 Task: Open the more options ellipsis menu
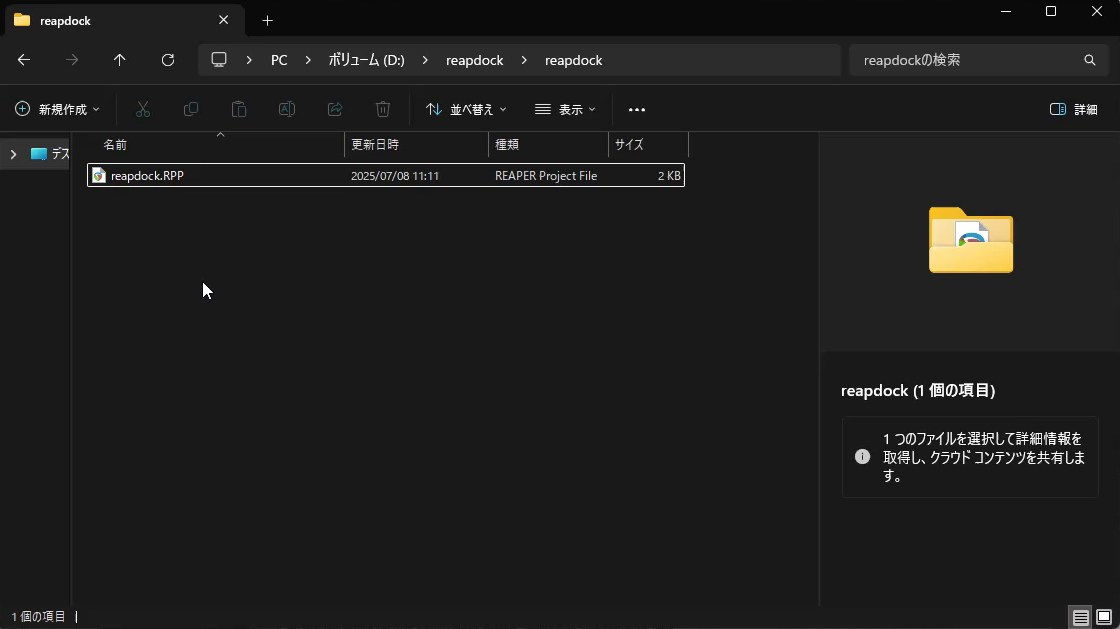(636, 109)
